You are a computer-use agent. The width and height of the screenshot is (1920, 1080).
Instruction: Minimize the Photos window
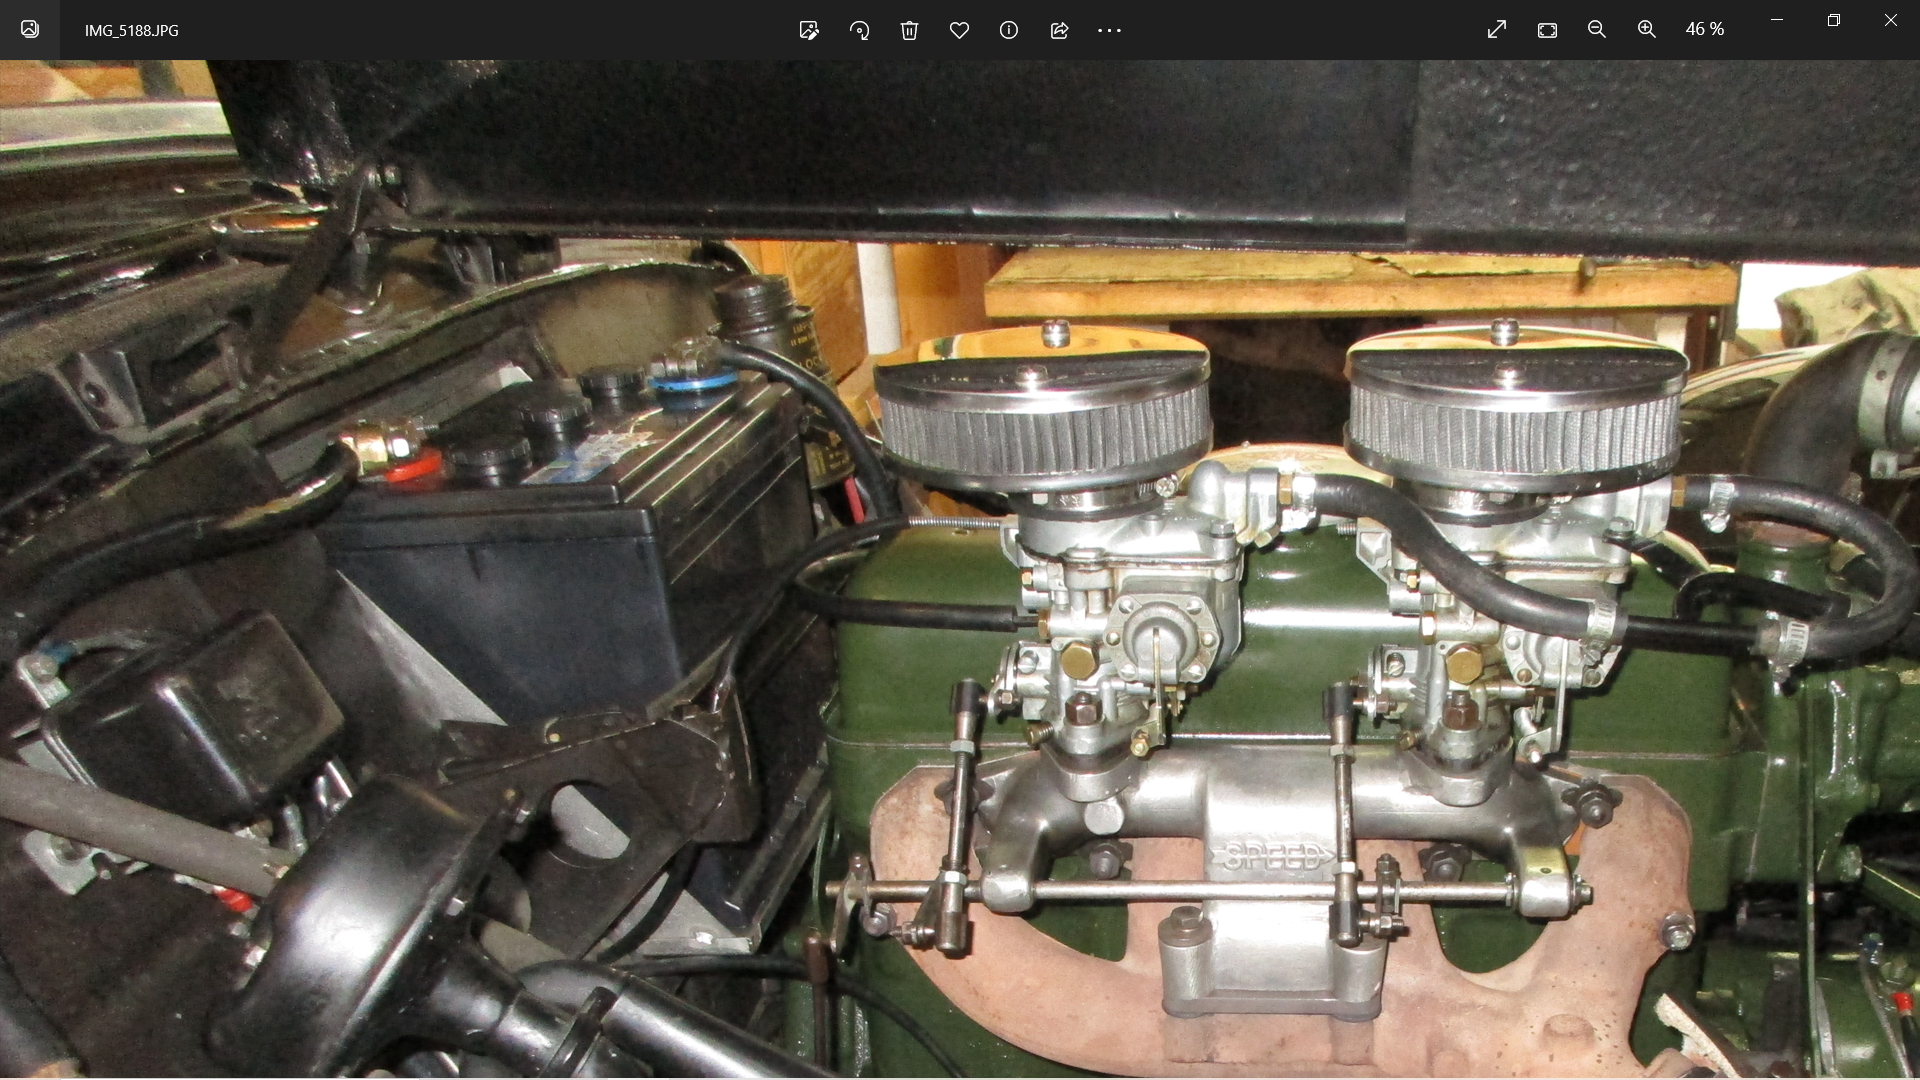tap(1777, 20)
